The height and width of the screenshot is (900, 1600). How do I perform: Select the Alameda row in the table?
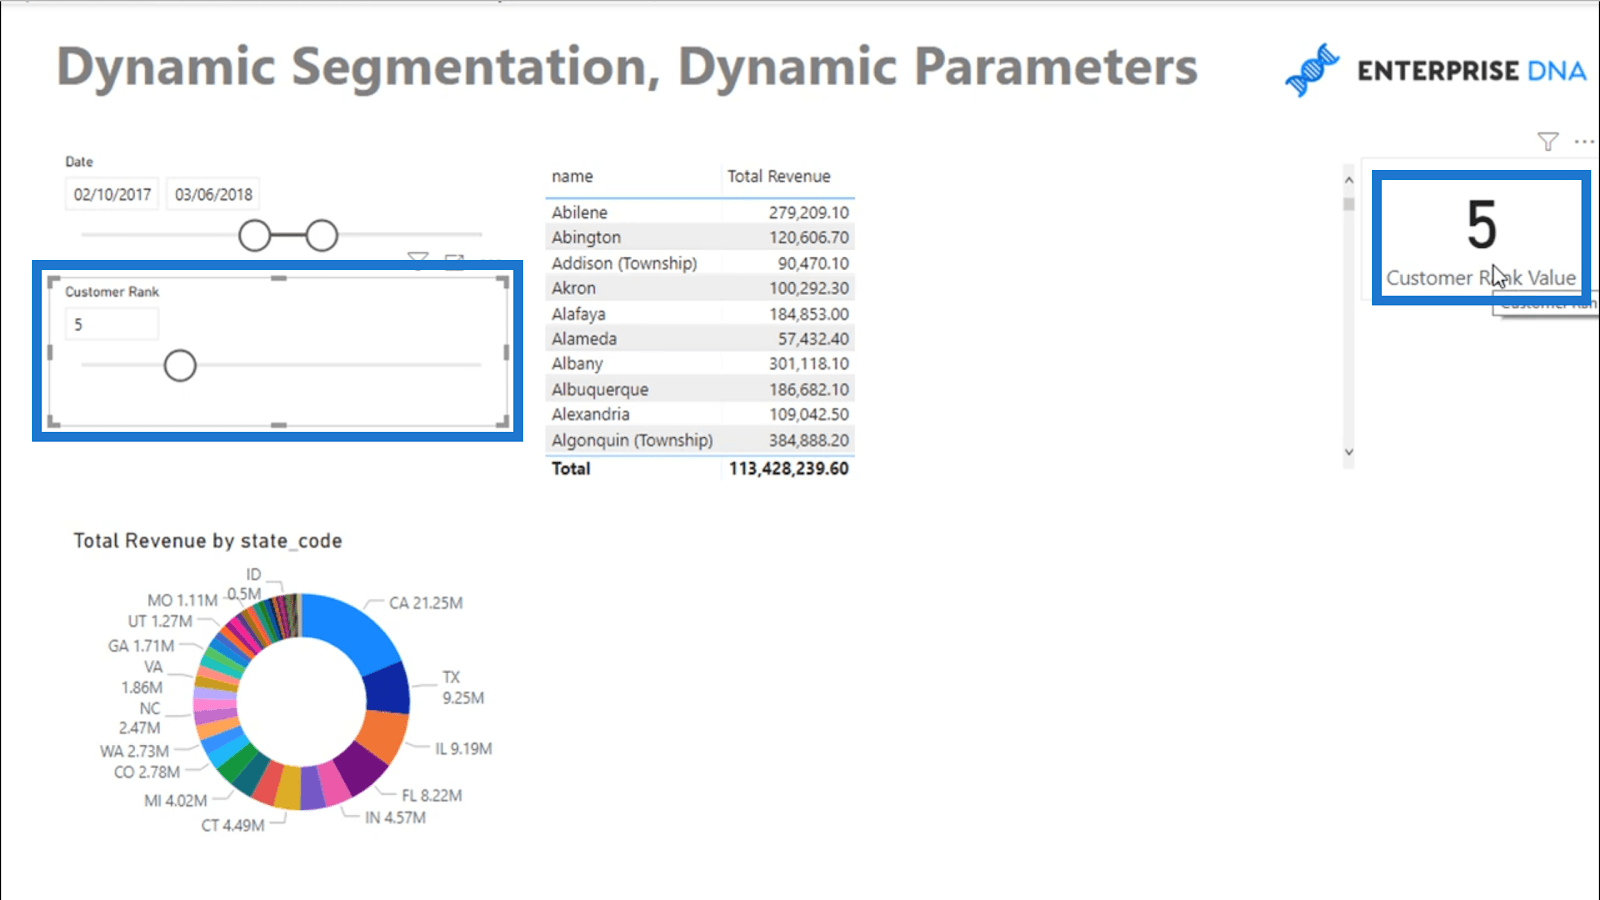point(700,339)
